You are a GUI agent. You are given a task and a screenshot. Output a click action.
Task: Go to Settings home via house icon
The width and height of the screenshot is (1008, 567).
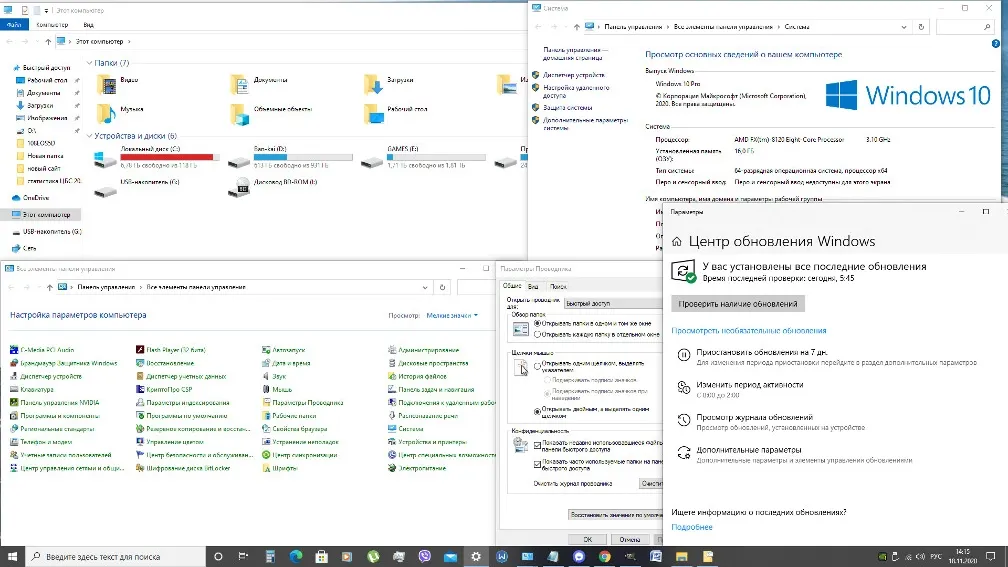click(x=676, y=242)
